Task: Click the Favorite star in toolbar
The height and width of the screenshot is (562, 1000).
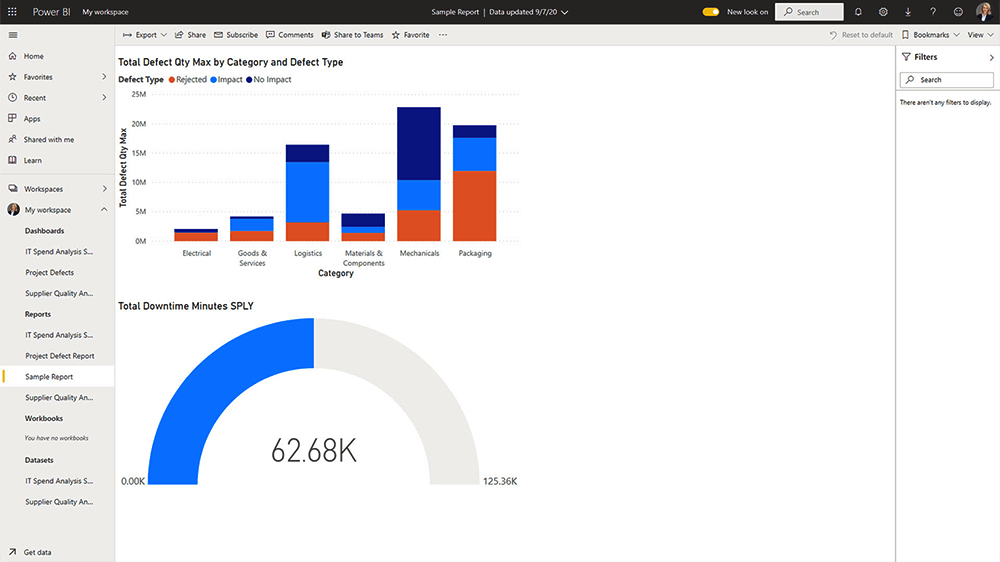Action: [x=410, y=35]
